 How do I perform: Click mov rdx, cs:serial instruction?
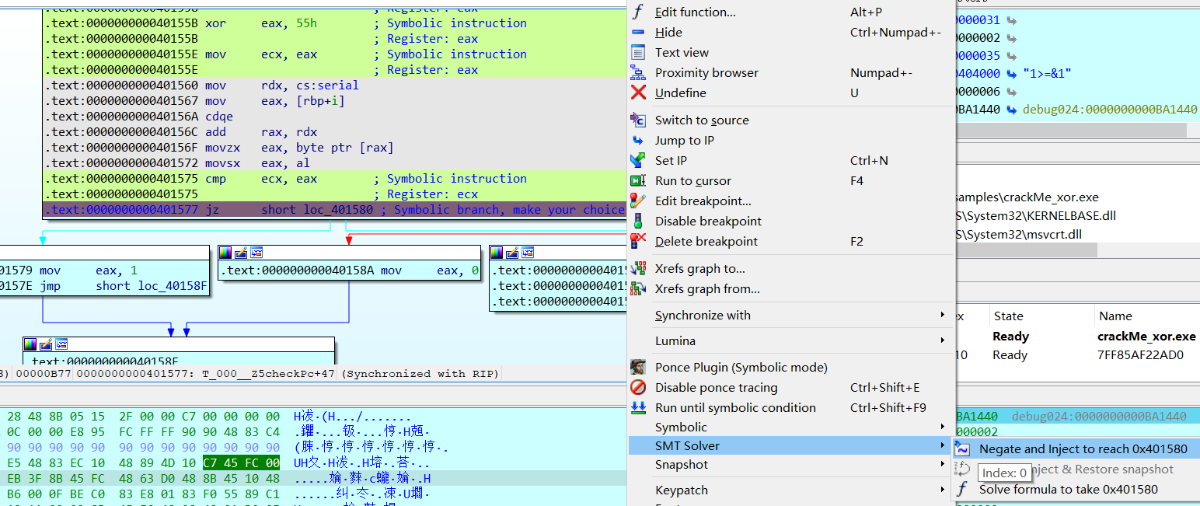333,85
